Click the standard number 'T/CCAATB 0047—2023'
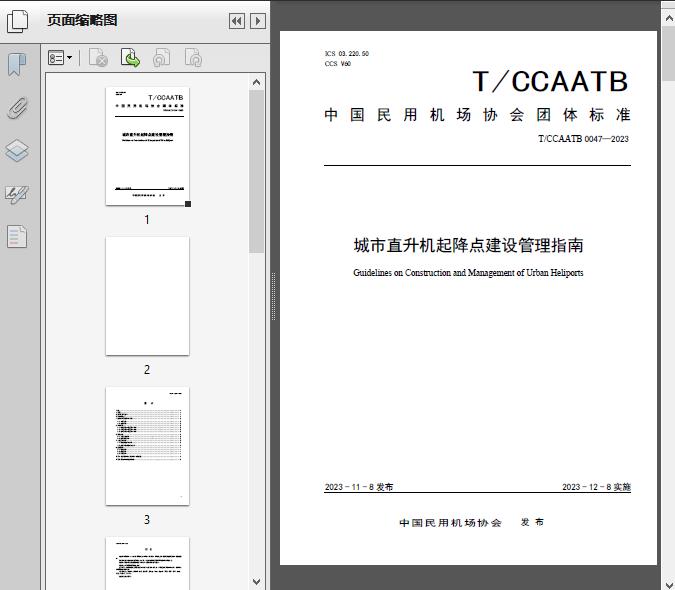This screenshot has height=590, width=675. [x=583, y=139]
